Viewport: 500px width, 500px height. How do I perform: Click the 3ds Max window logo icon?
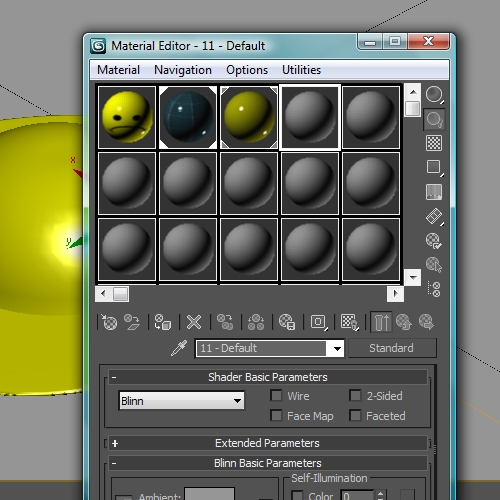[98, 46]
